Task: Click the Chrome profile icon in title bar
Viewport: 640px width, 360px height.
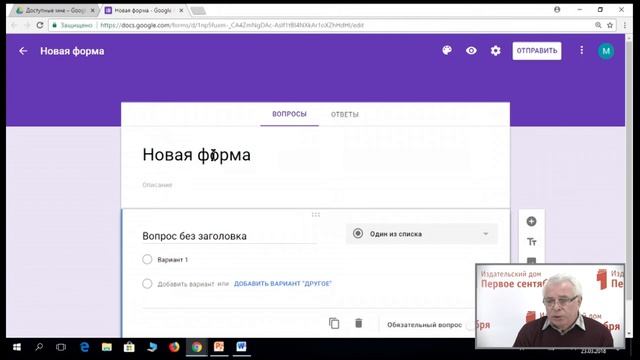Action: point(557,9)
